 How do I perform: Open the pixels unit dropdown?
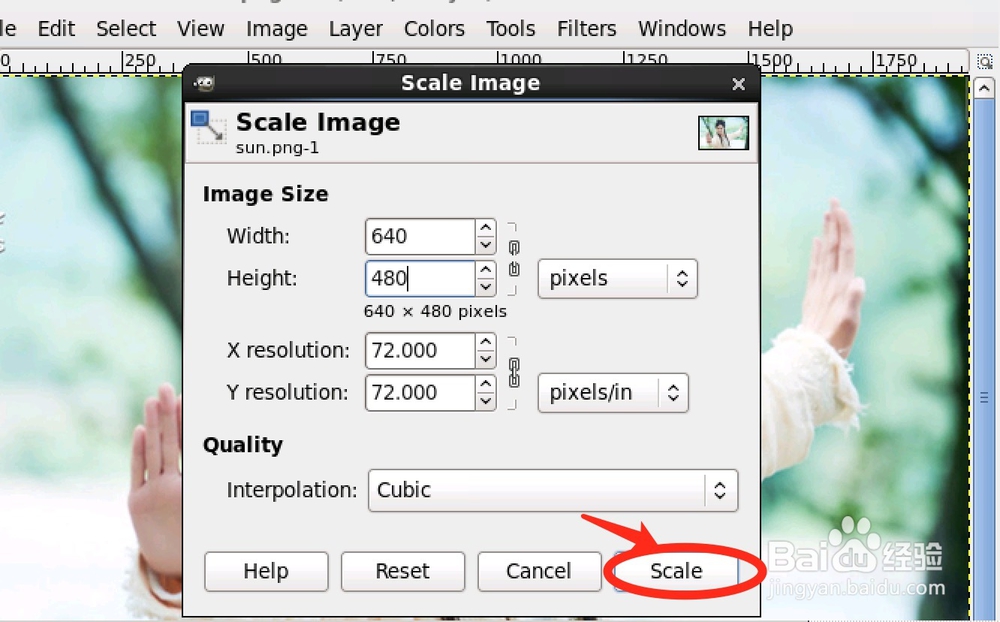(617, 279)
